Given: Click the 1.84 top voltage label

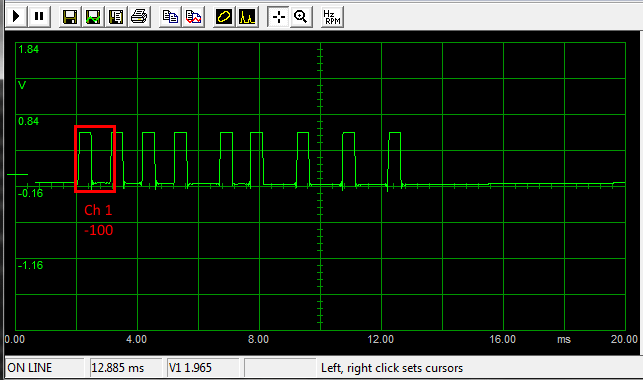Looking at the screenshot, I should tap(28, 49).
